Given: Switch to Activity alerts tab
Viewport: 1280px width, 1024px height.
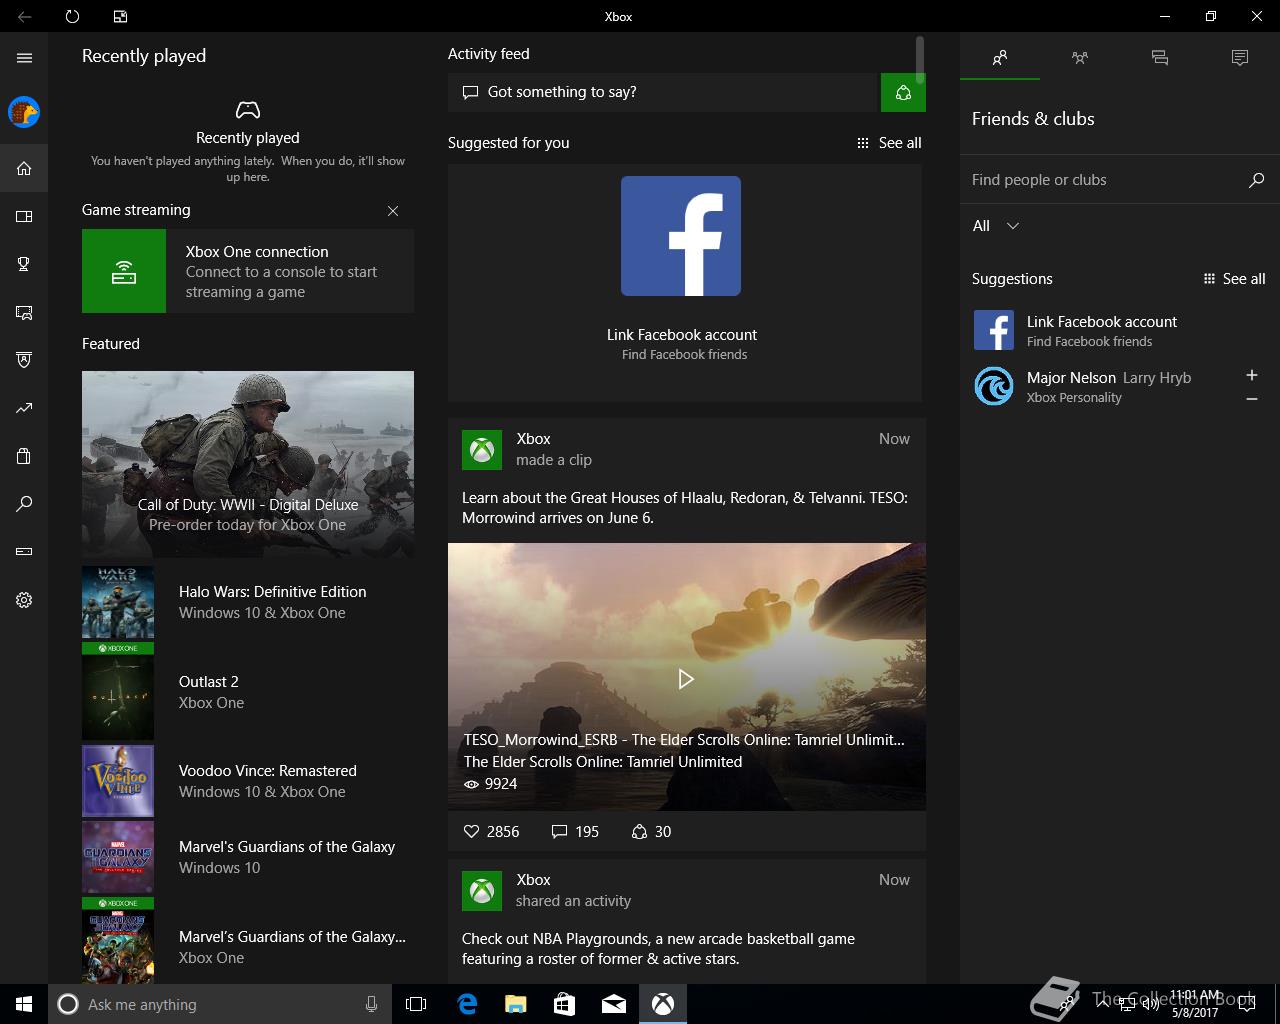Looking at the screenshot, I should pyautogui.click(x=1240, y=58).
